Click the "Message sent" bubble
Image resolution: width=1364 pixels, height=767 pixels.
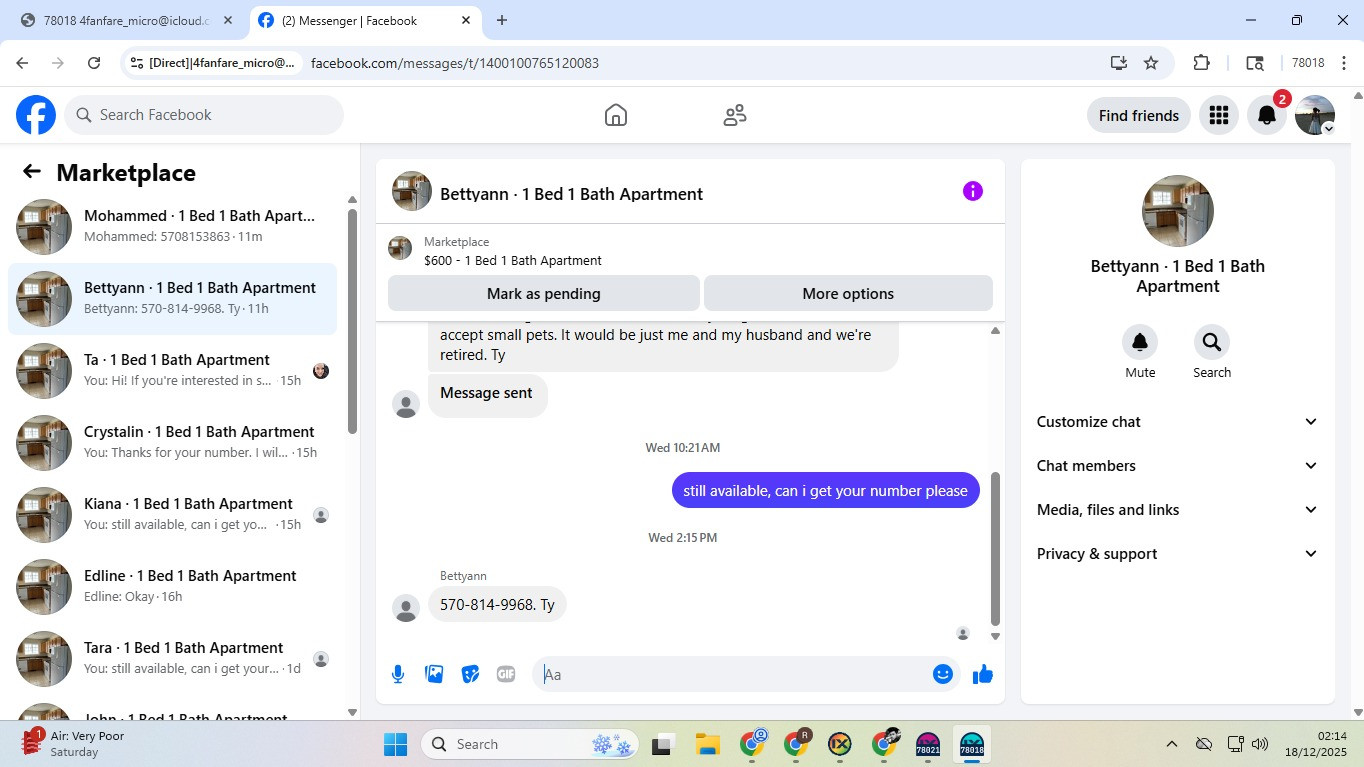pos(487,394)
